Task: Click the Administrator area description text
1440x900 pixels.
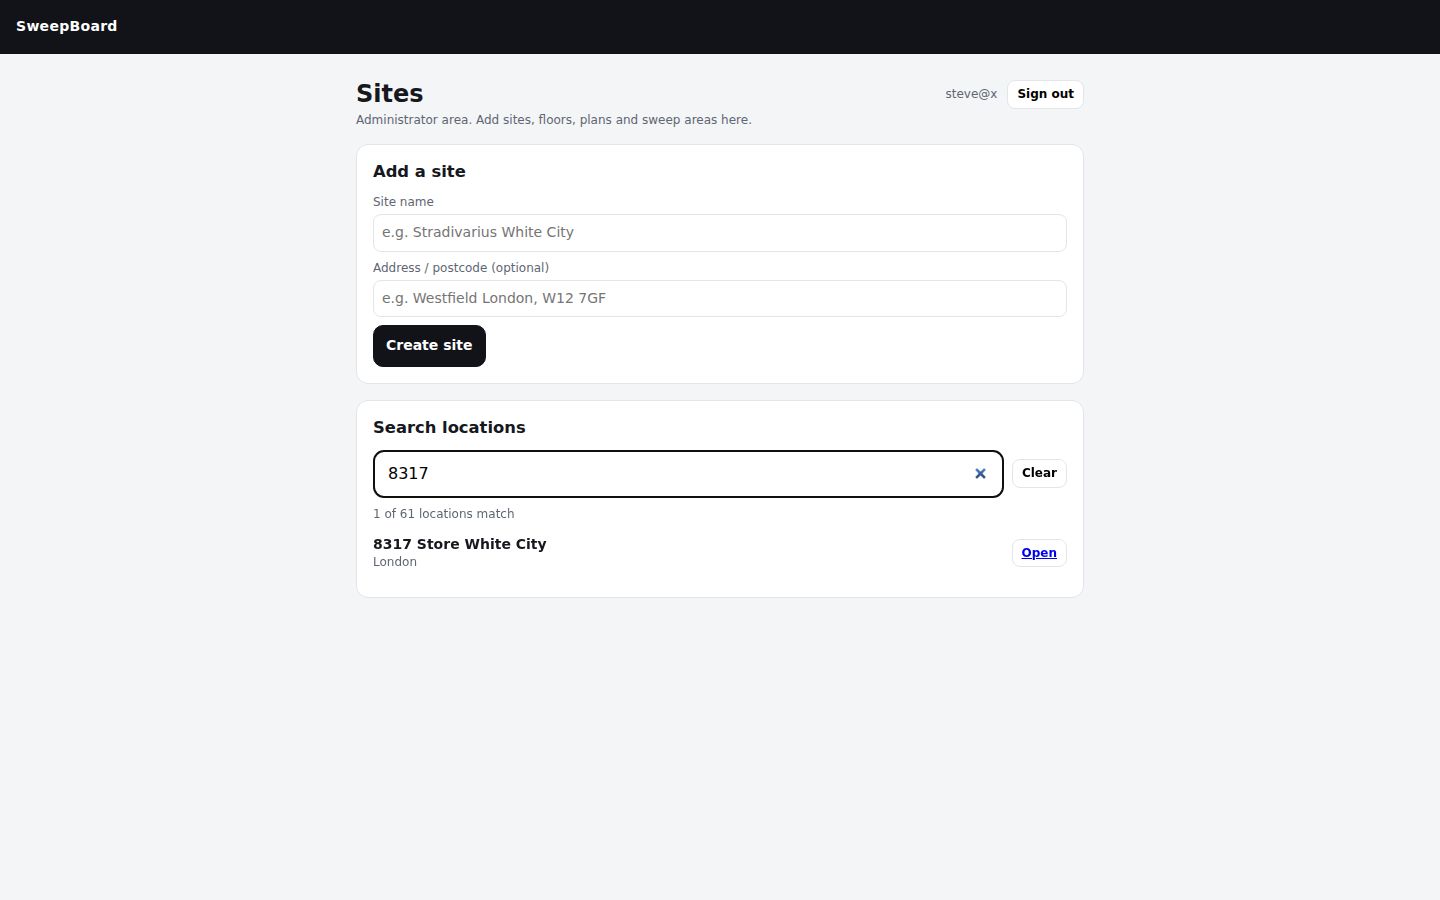Action: coord(554,120)
